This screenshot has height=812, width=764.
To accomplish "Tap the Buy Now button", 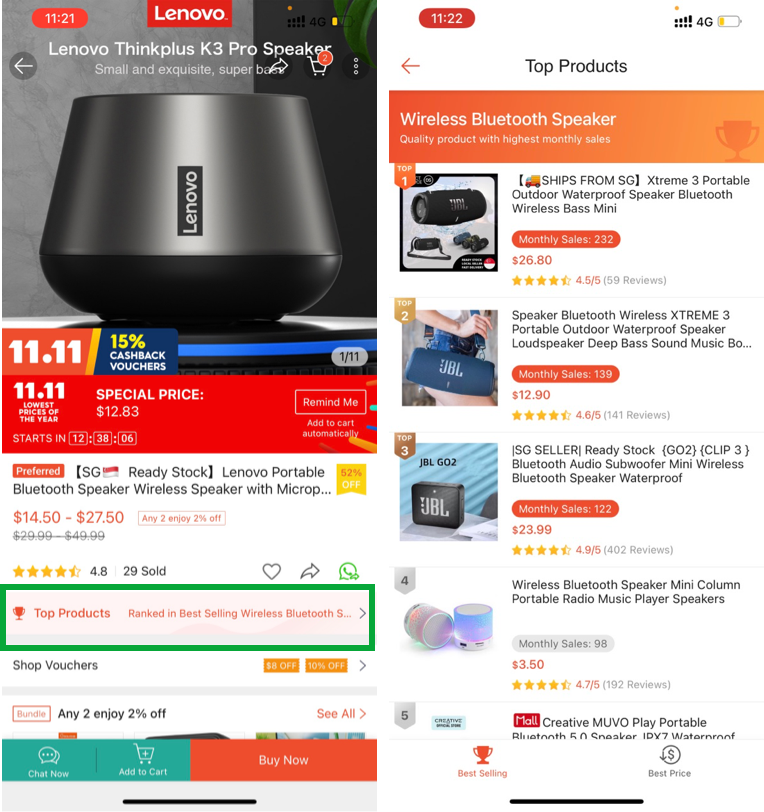I will click(283, 760).
